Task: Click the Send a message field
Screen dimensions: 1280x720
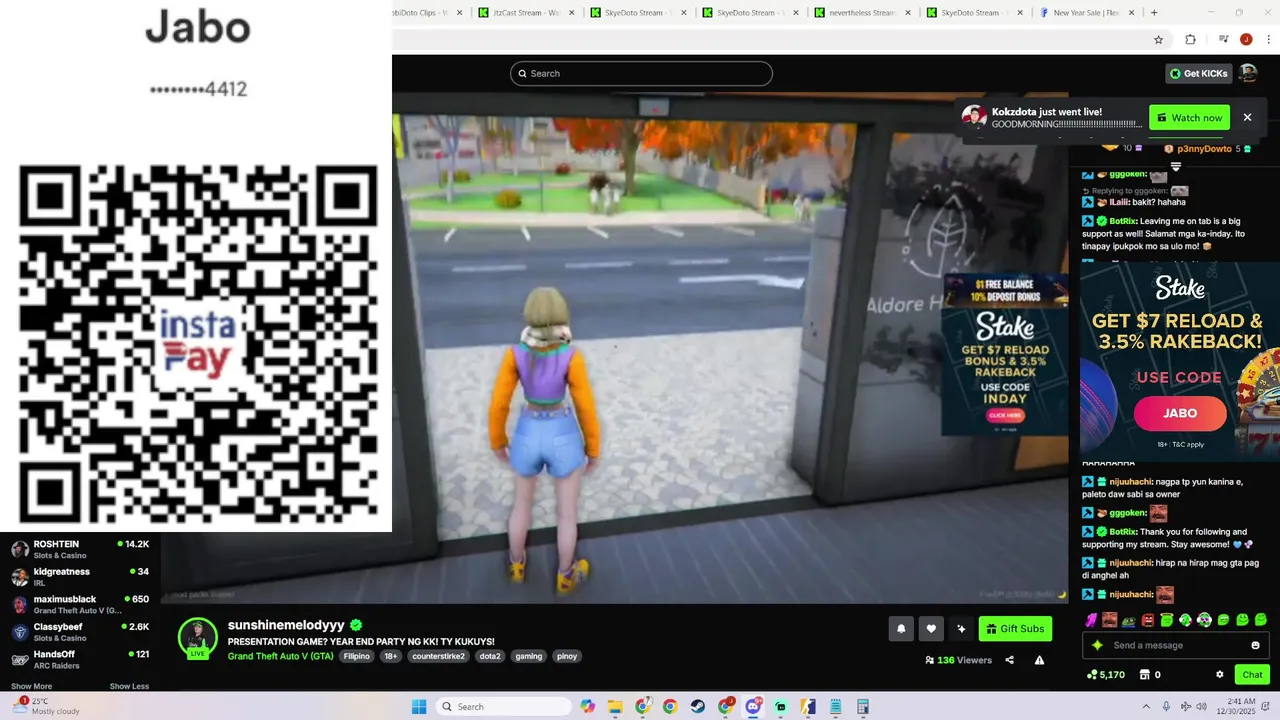Action: point(1176,645)
